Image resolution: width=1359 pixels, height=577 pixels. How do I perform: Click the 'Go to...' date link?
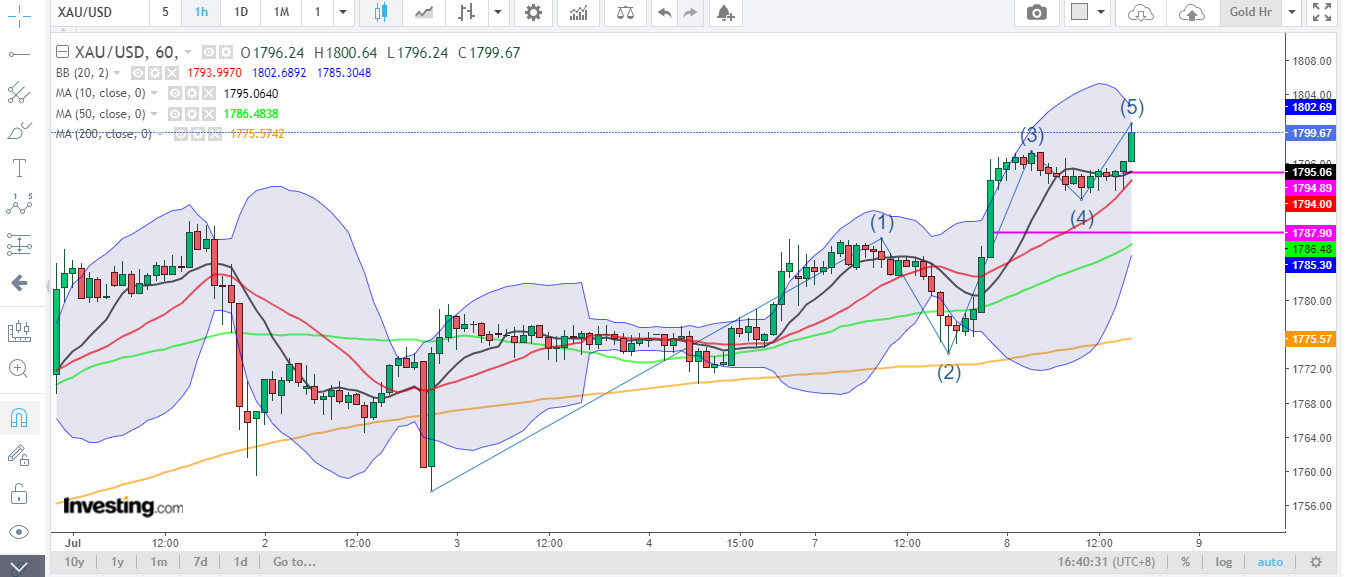293,562
